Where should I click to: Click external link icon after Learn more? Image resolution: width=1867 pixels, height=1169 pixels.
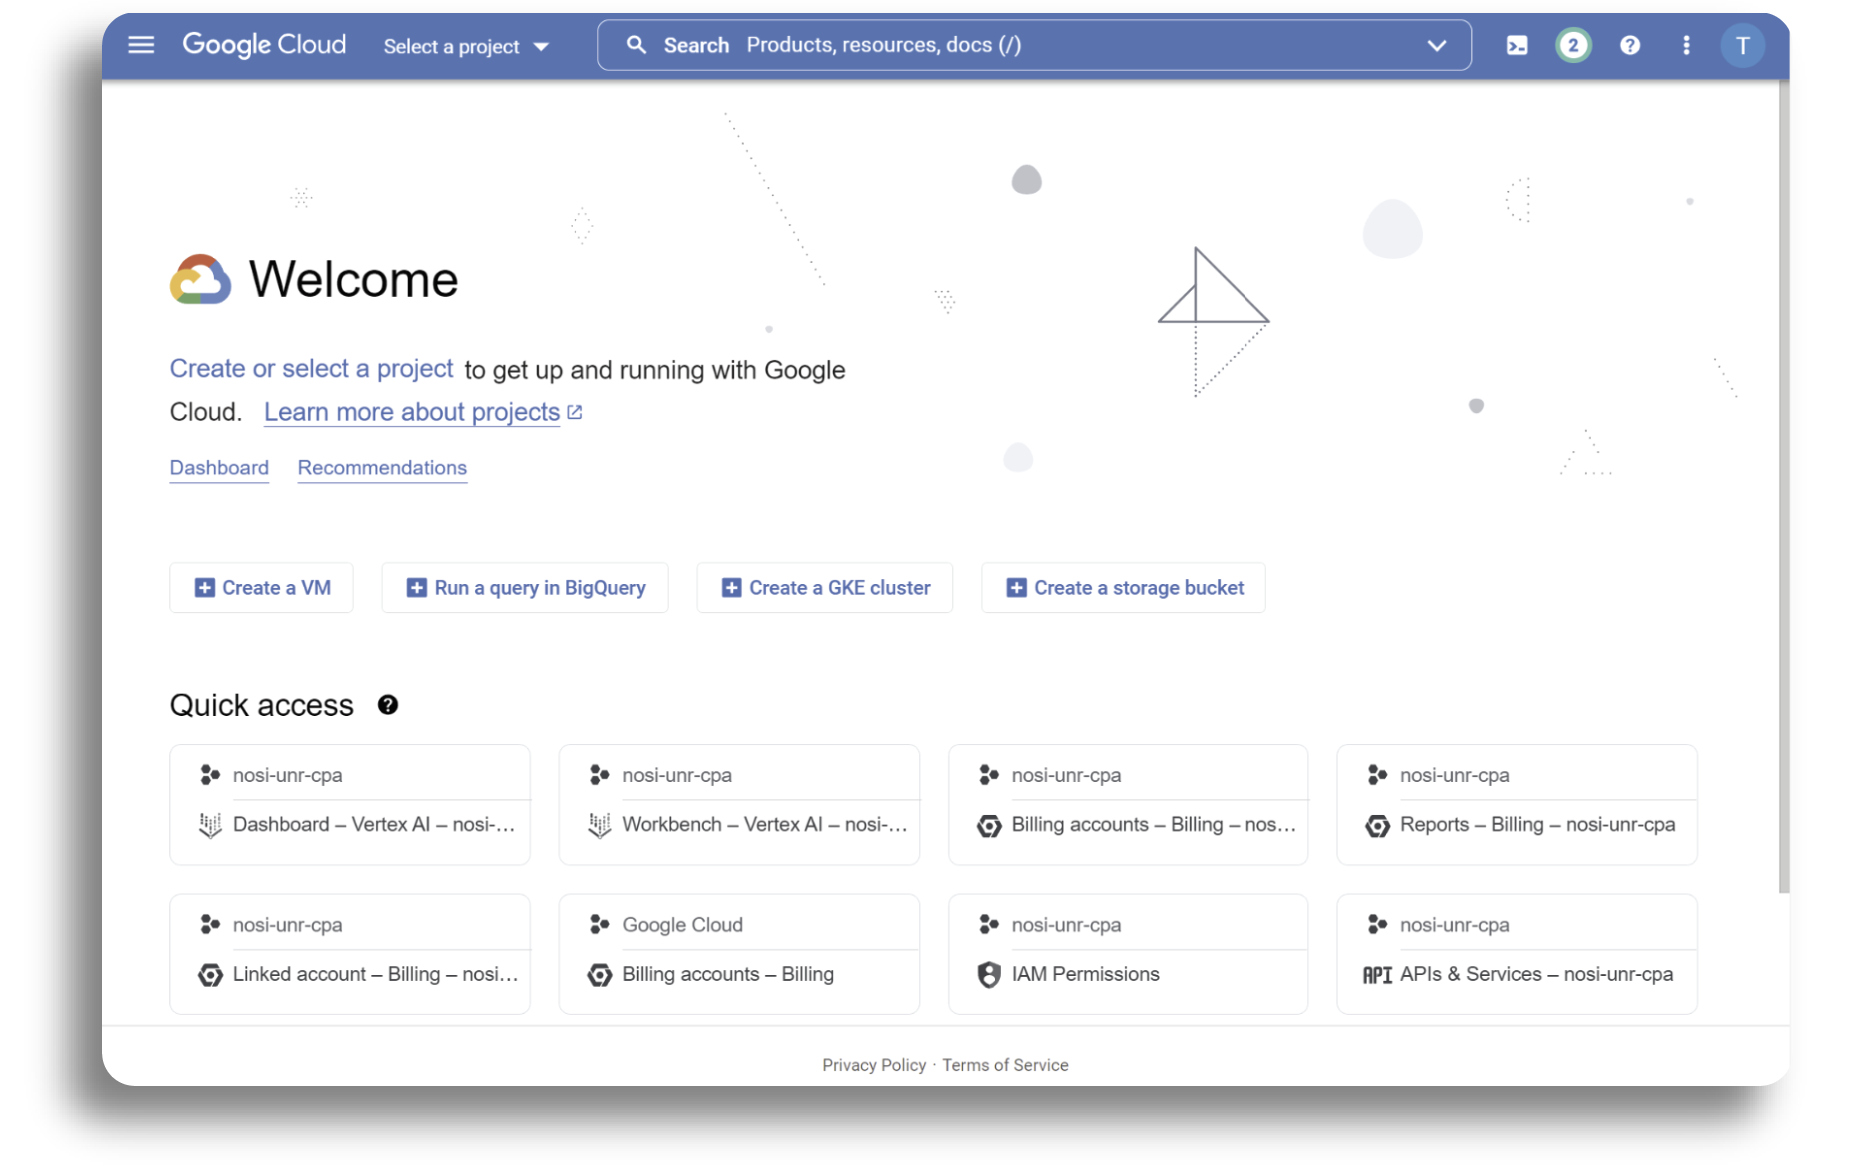(x=575, y=412)
